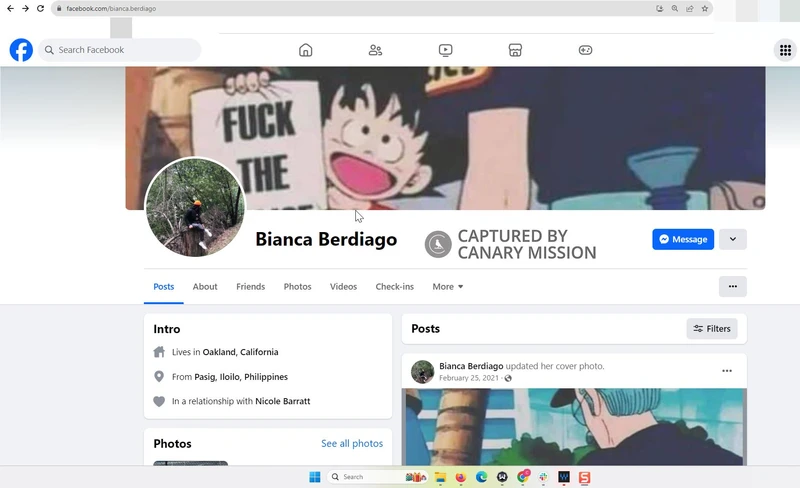Open the Pasig, Iloilo, Philippines link
Screen dimensions: 800x488
(241, 377)
